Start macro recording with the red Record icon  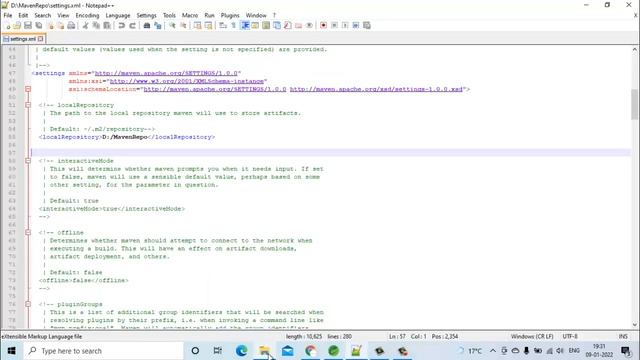(323, 25)
